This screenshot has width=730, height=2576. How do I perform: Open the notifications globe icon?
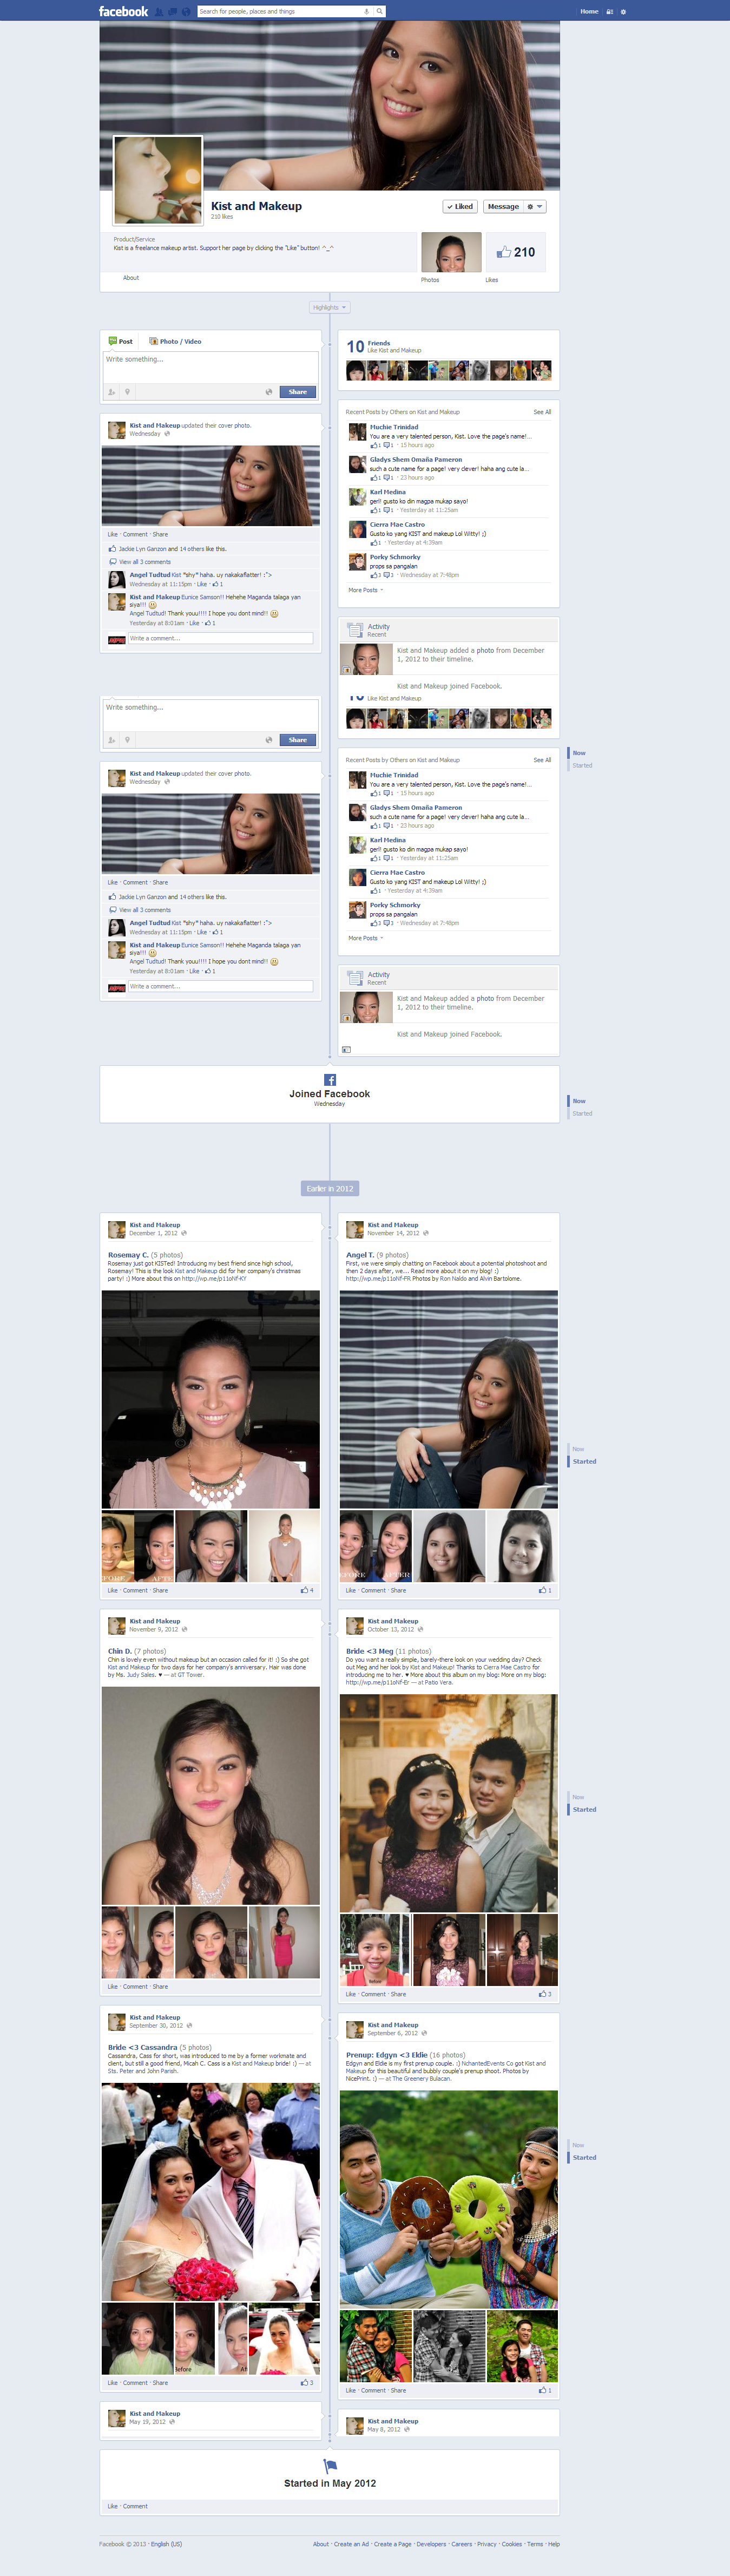tap(186, 12)
